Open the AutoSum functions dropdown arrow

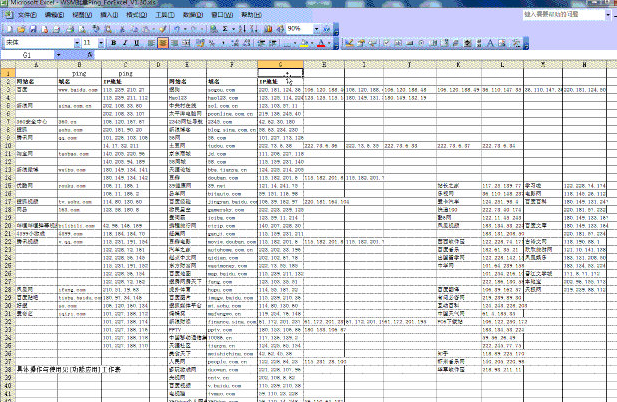point(233,29)
